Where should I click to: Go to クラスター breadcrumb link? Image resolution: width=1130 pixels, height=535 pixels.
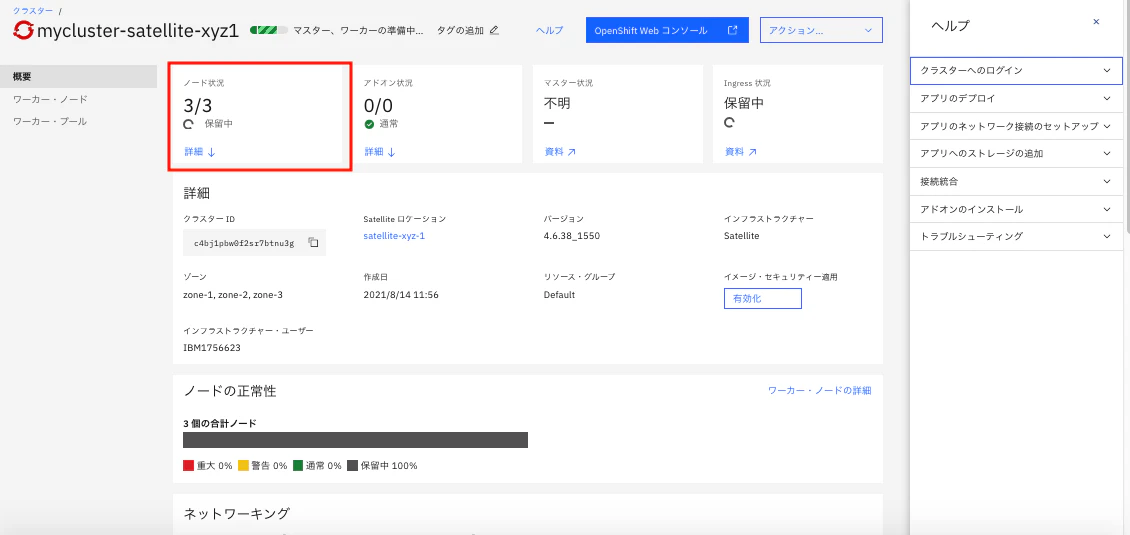(x=32, y=9)
